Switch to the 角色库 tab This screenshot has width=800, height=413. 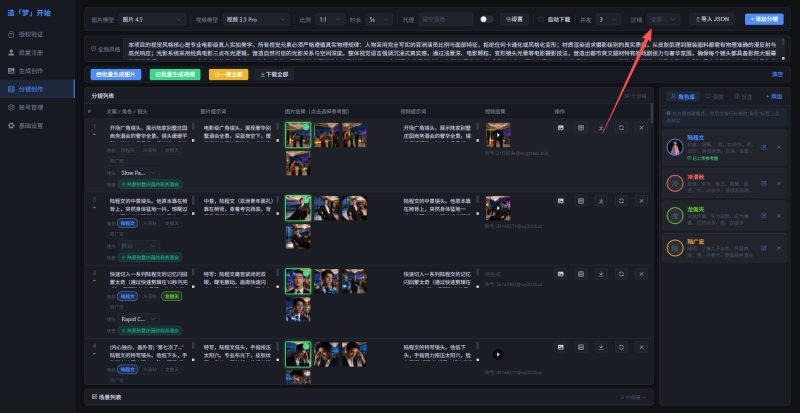pyautogui.click(x=683, y=96)
